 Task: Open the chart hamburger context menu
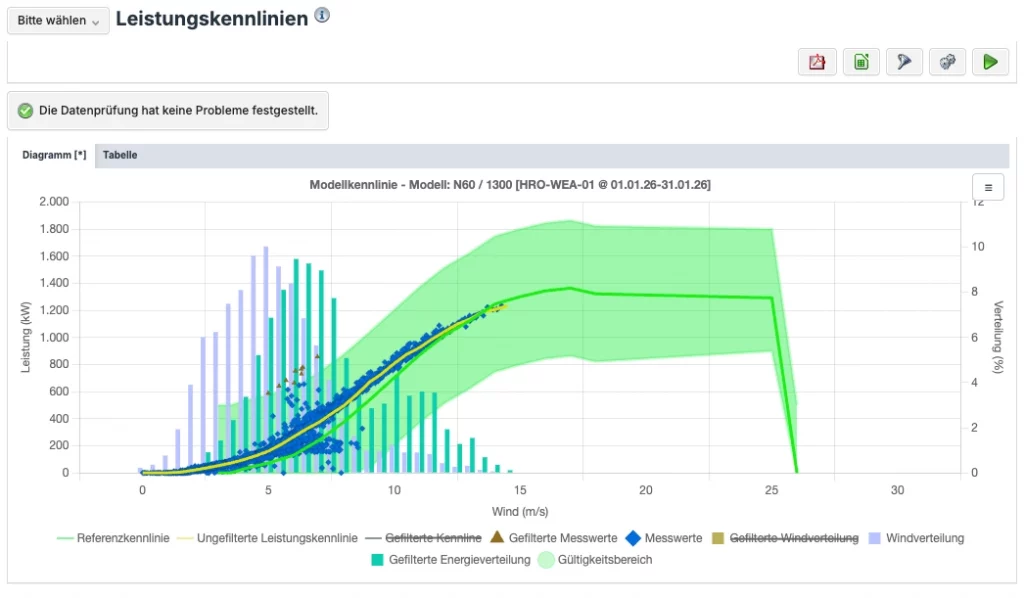988,187
